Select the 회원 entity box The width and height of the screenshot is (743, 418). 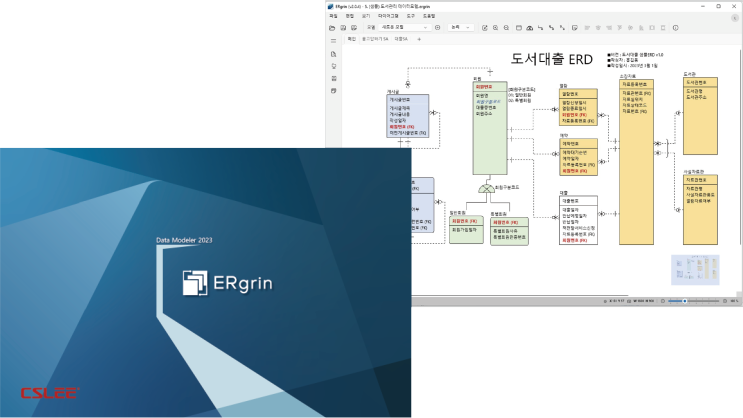(490, 128)
